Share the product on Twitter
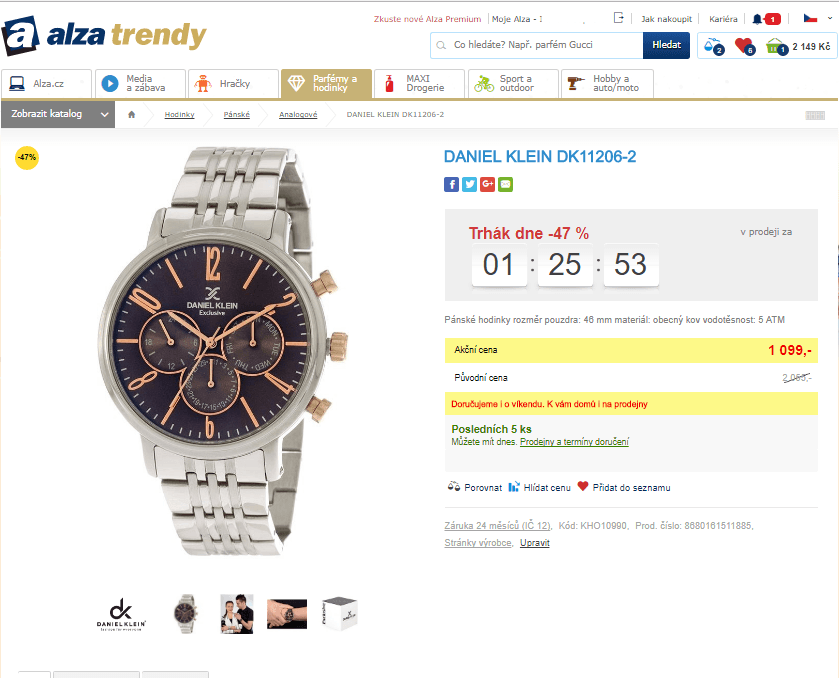This screenshot has height=678, width=839. click(469, 184)
